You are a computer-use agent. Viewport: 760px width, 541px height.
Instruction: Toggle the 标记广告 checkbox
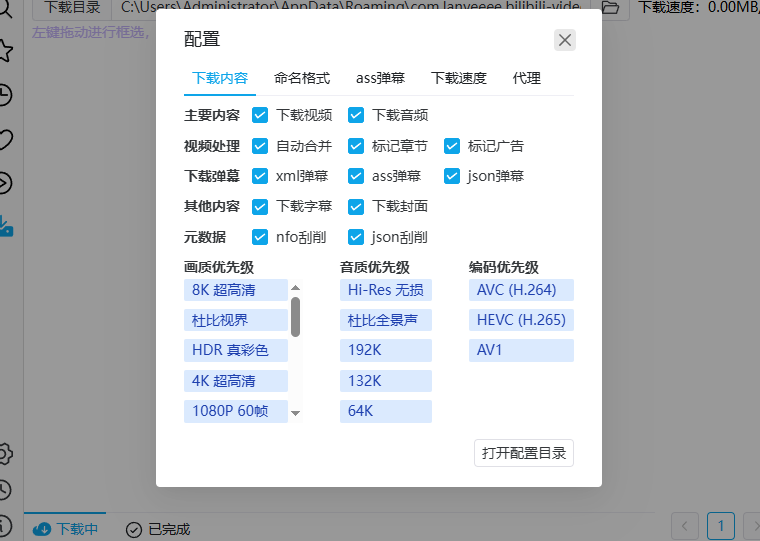[x=452, y=146]
